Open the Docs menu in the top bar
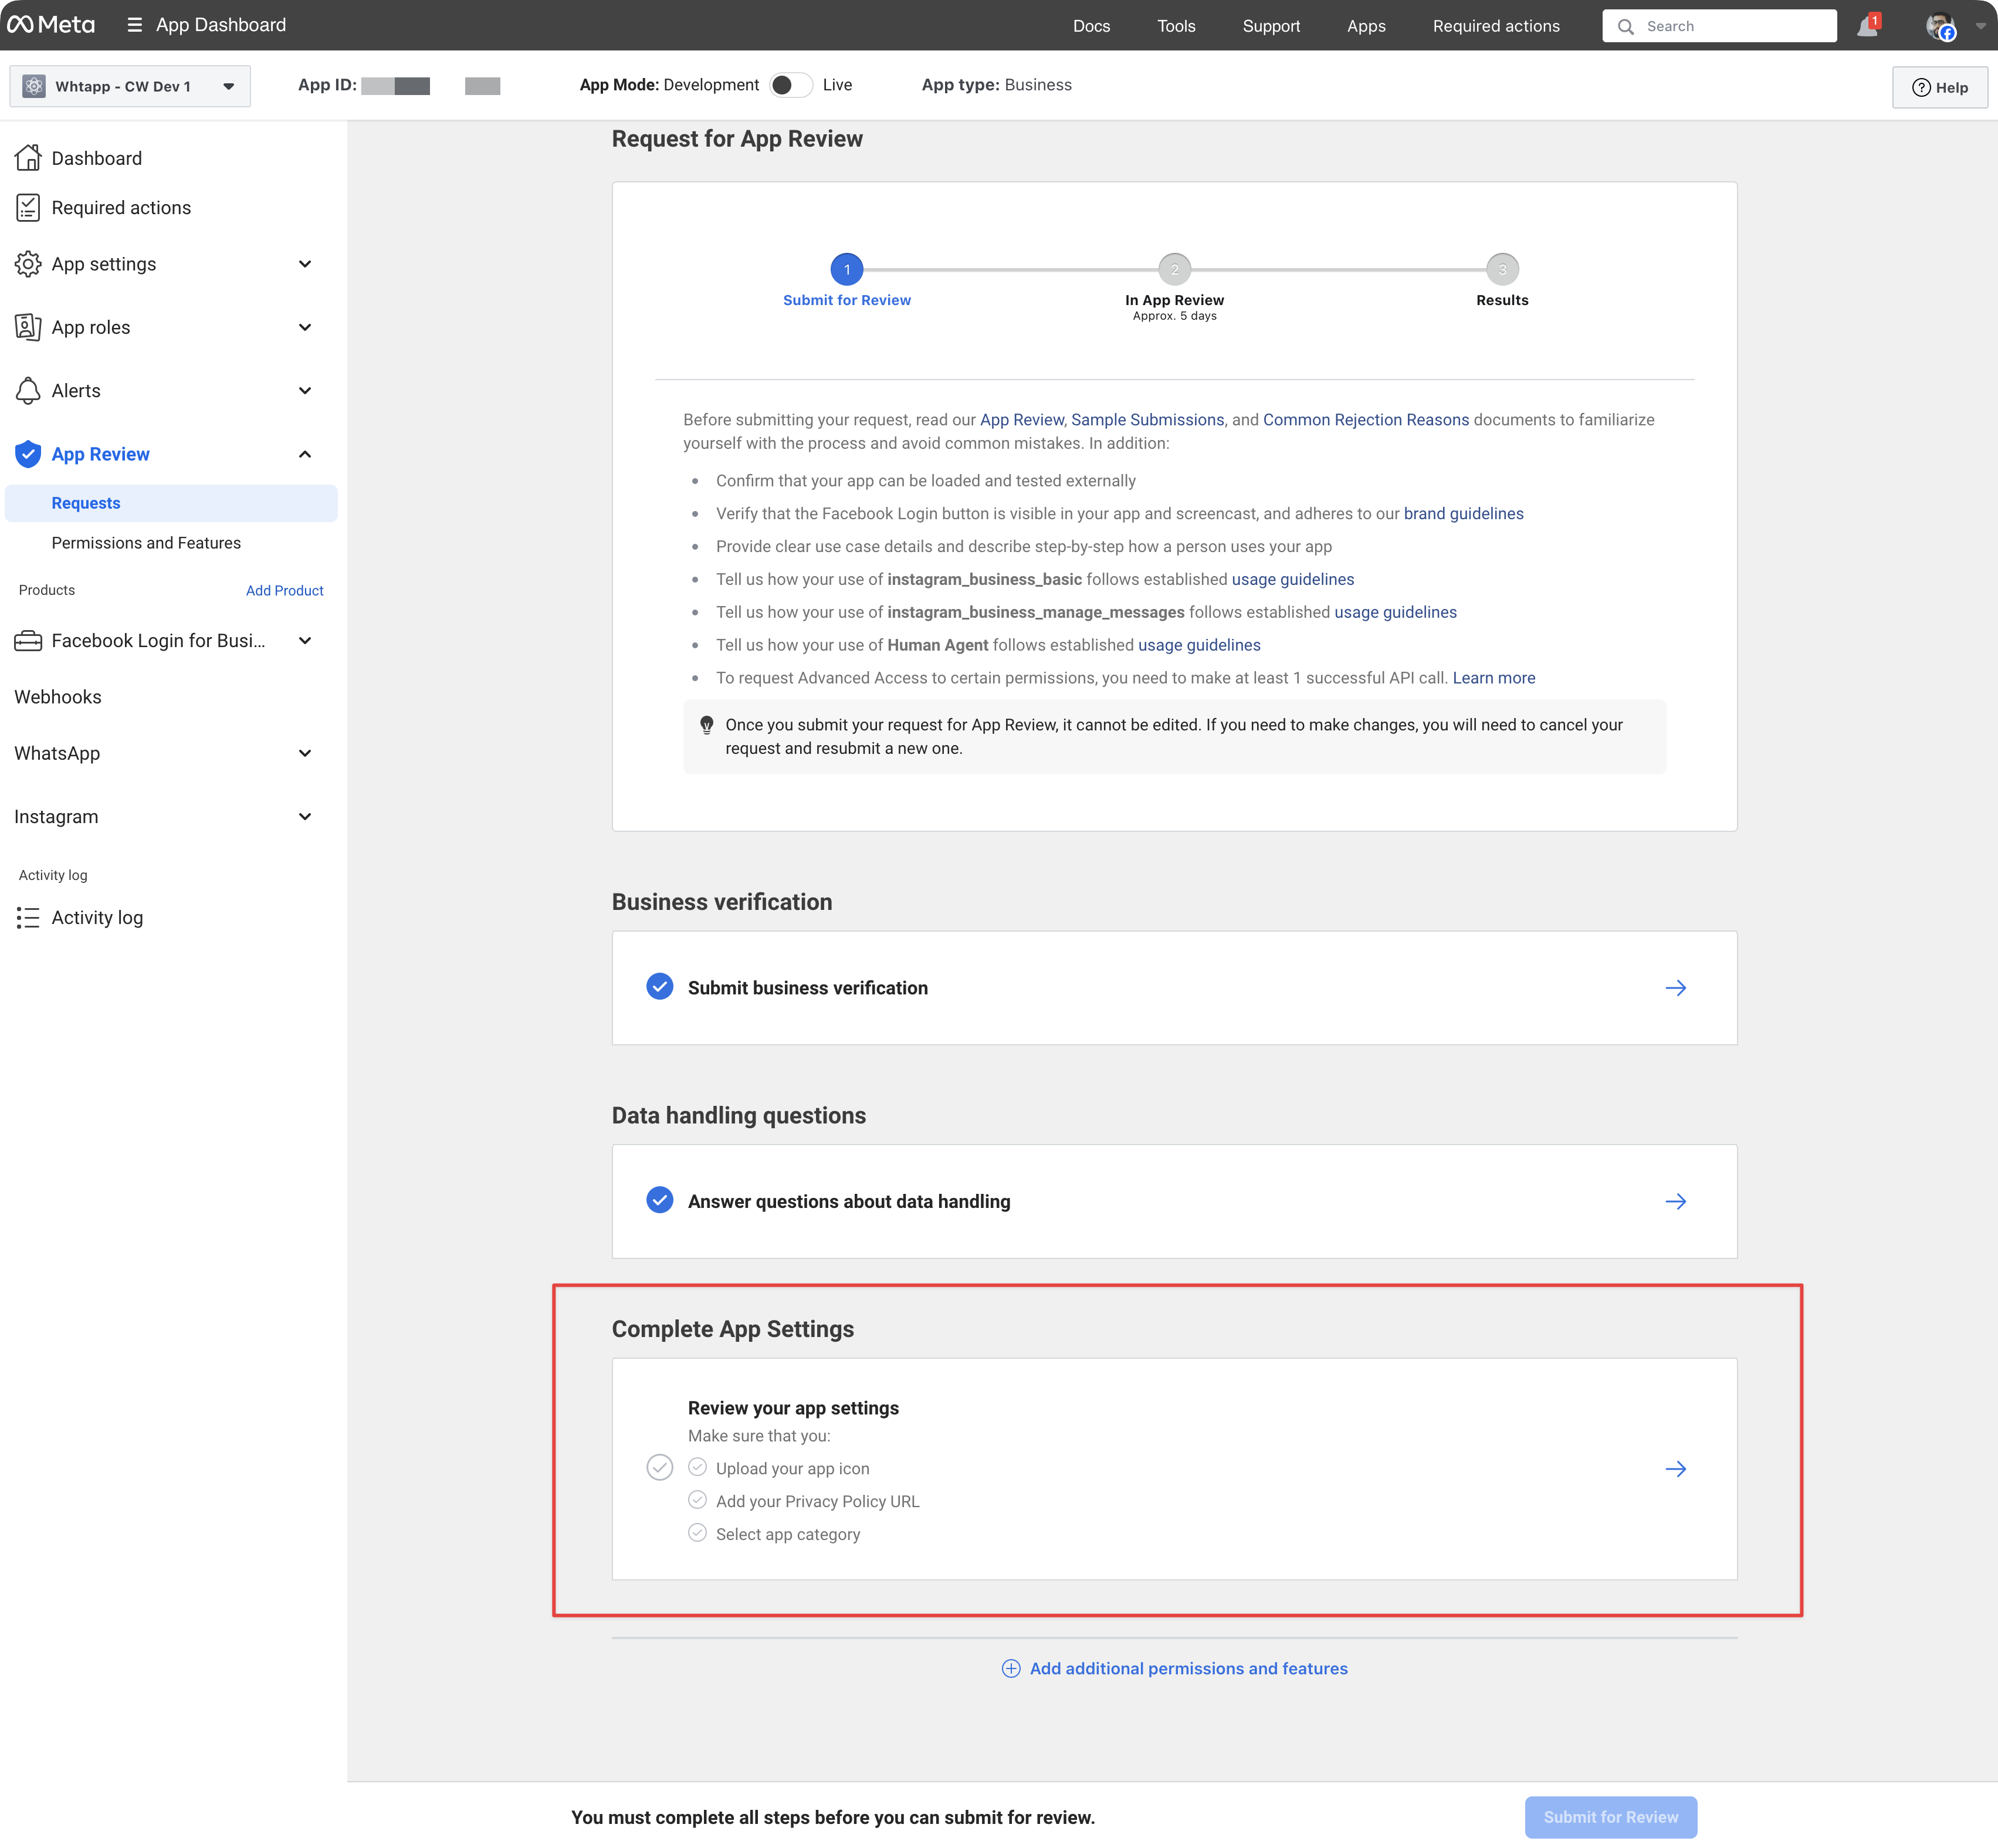1998x1848 pixels. (x=1091, y=26)
